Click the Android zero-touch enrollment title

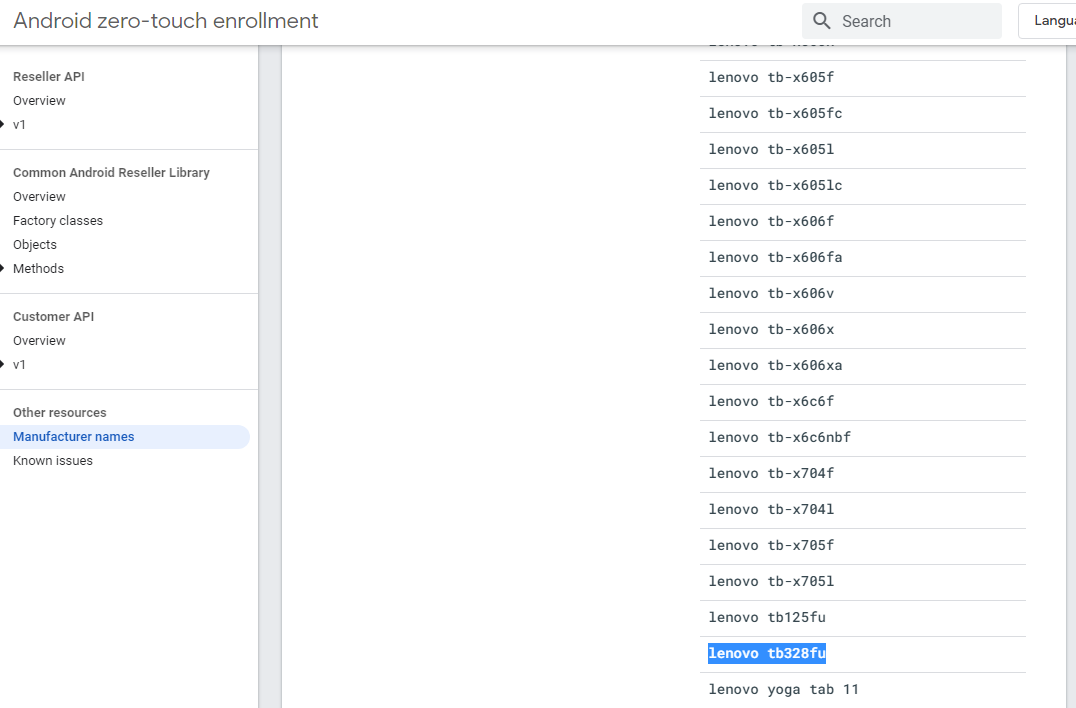coord(166,21)
